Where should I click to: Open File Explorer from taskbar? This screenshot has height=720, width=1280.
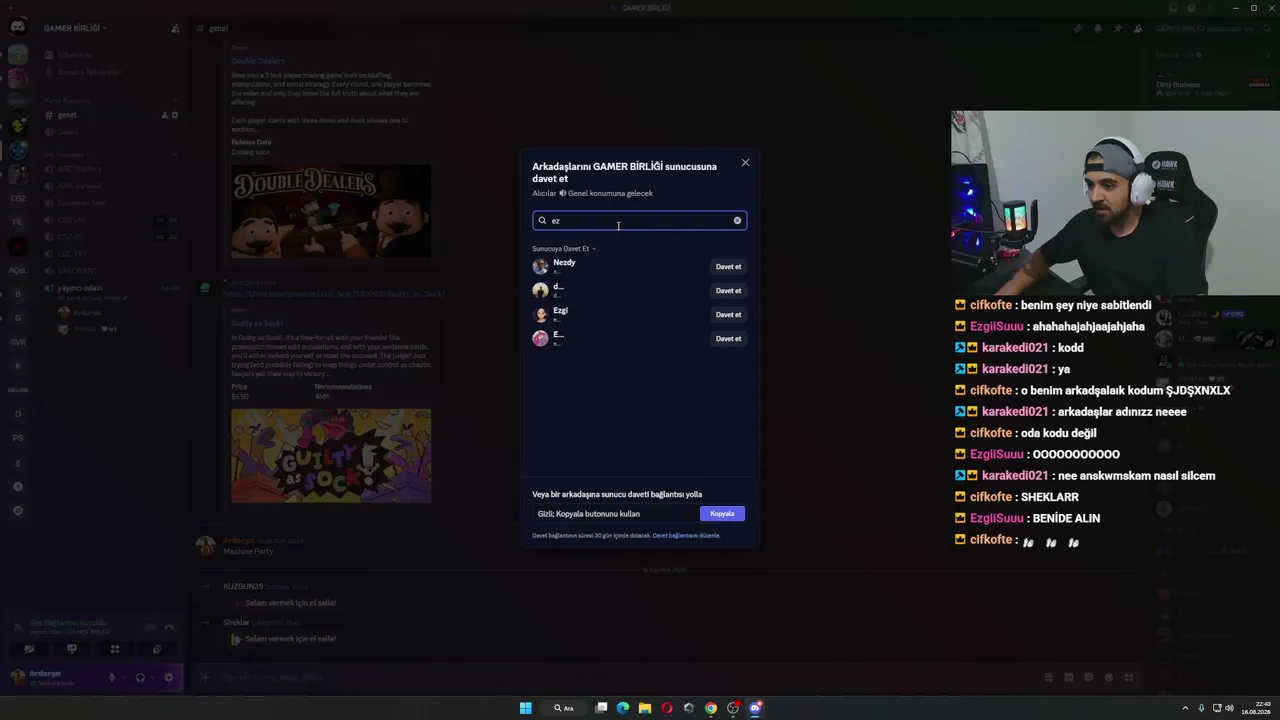tap(645, 708)
